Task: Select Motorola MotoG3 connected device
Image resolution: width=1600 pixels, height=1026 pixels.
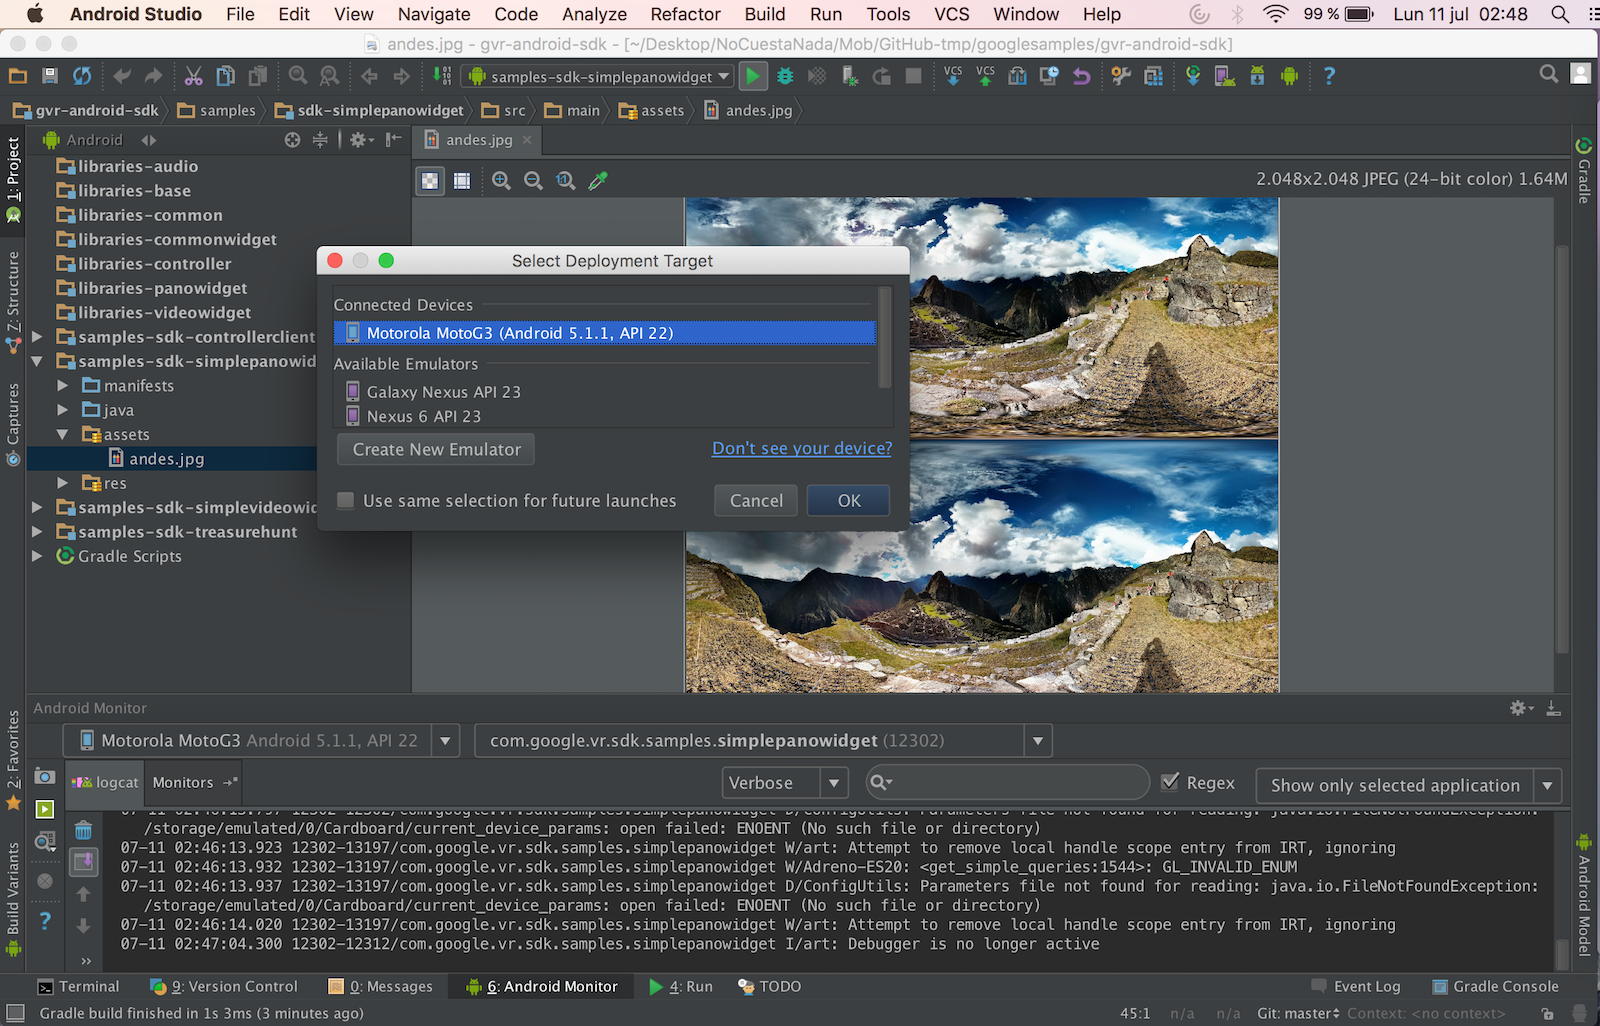Action: tap(605, 333)
